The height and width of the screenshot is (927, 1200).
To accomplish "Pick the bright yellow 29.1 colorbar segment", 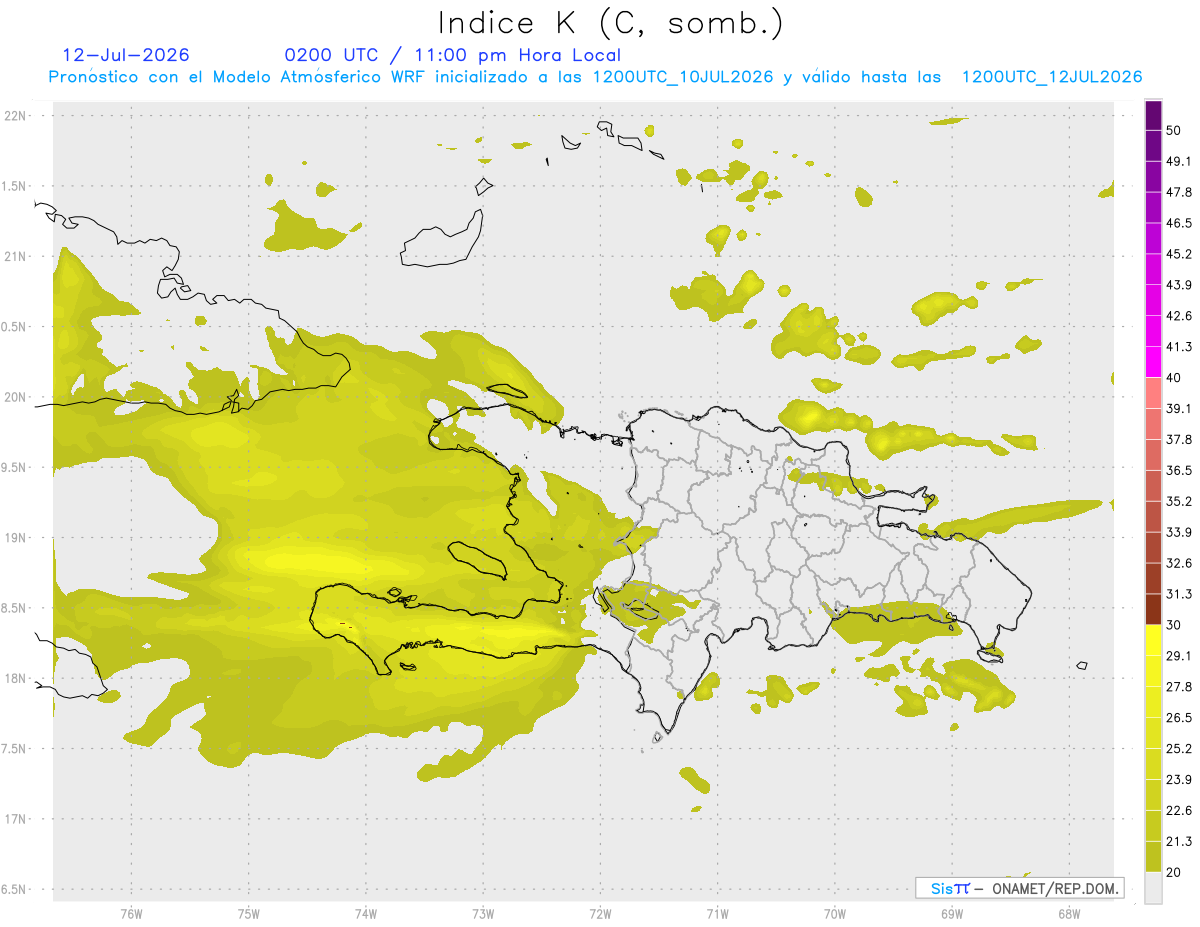I will coord(1153,640).
